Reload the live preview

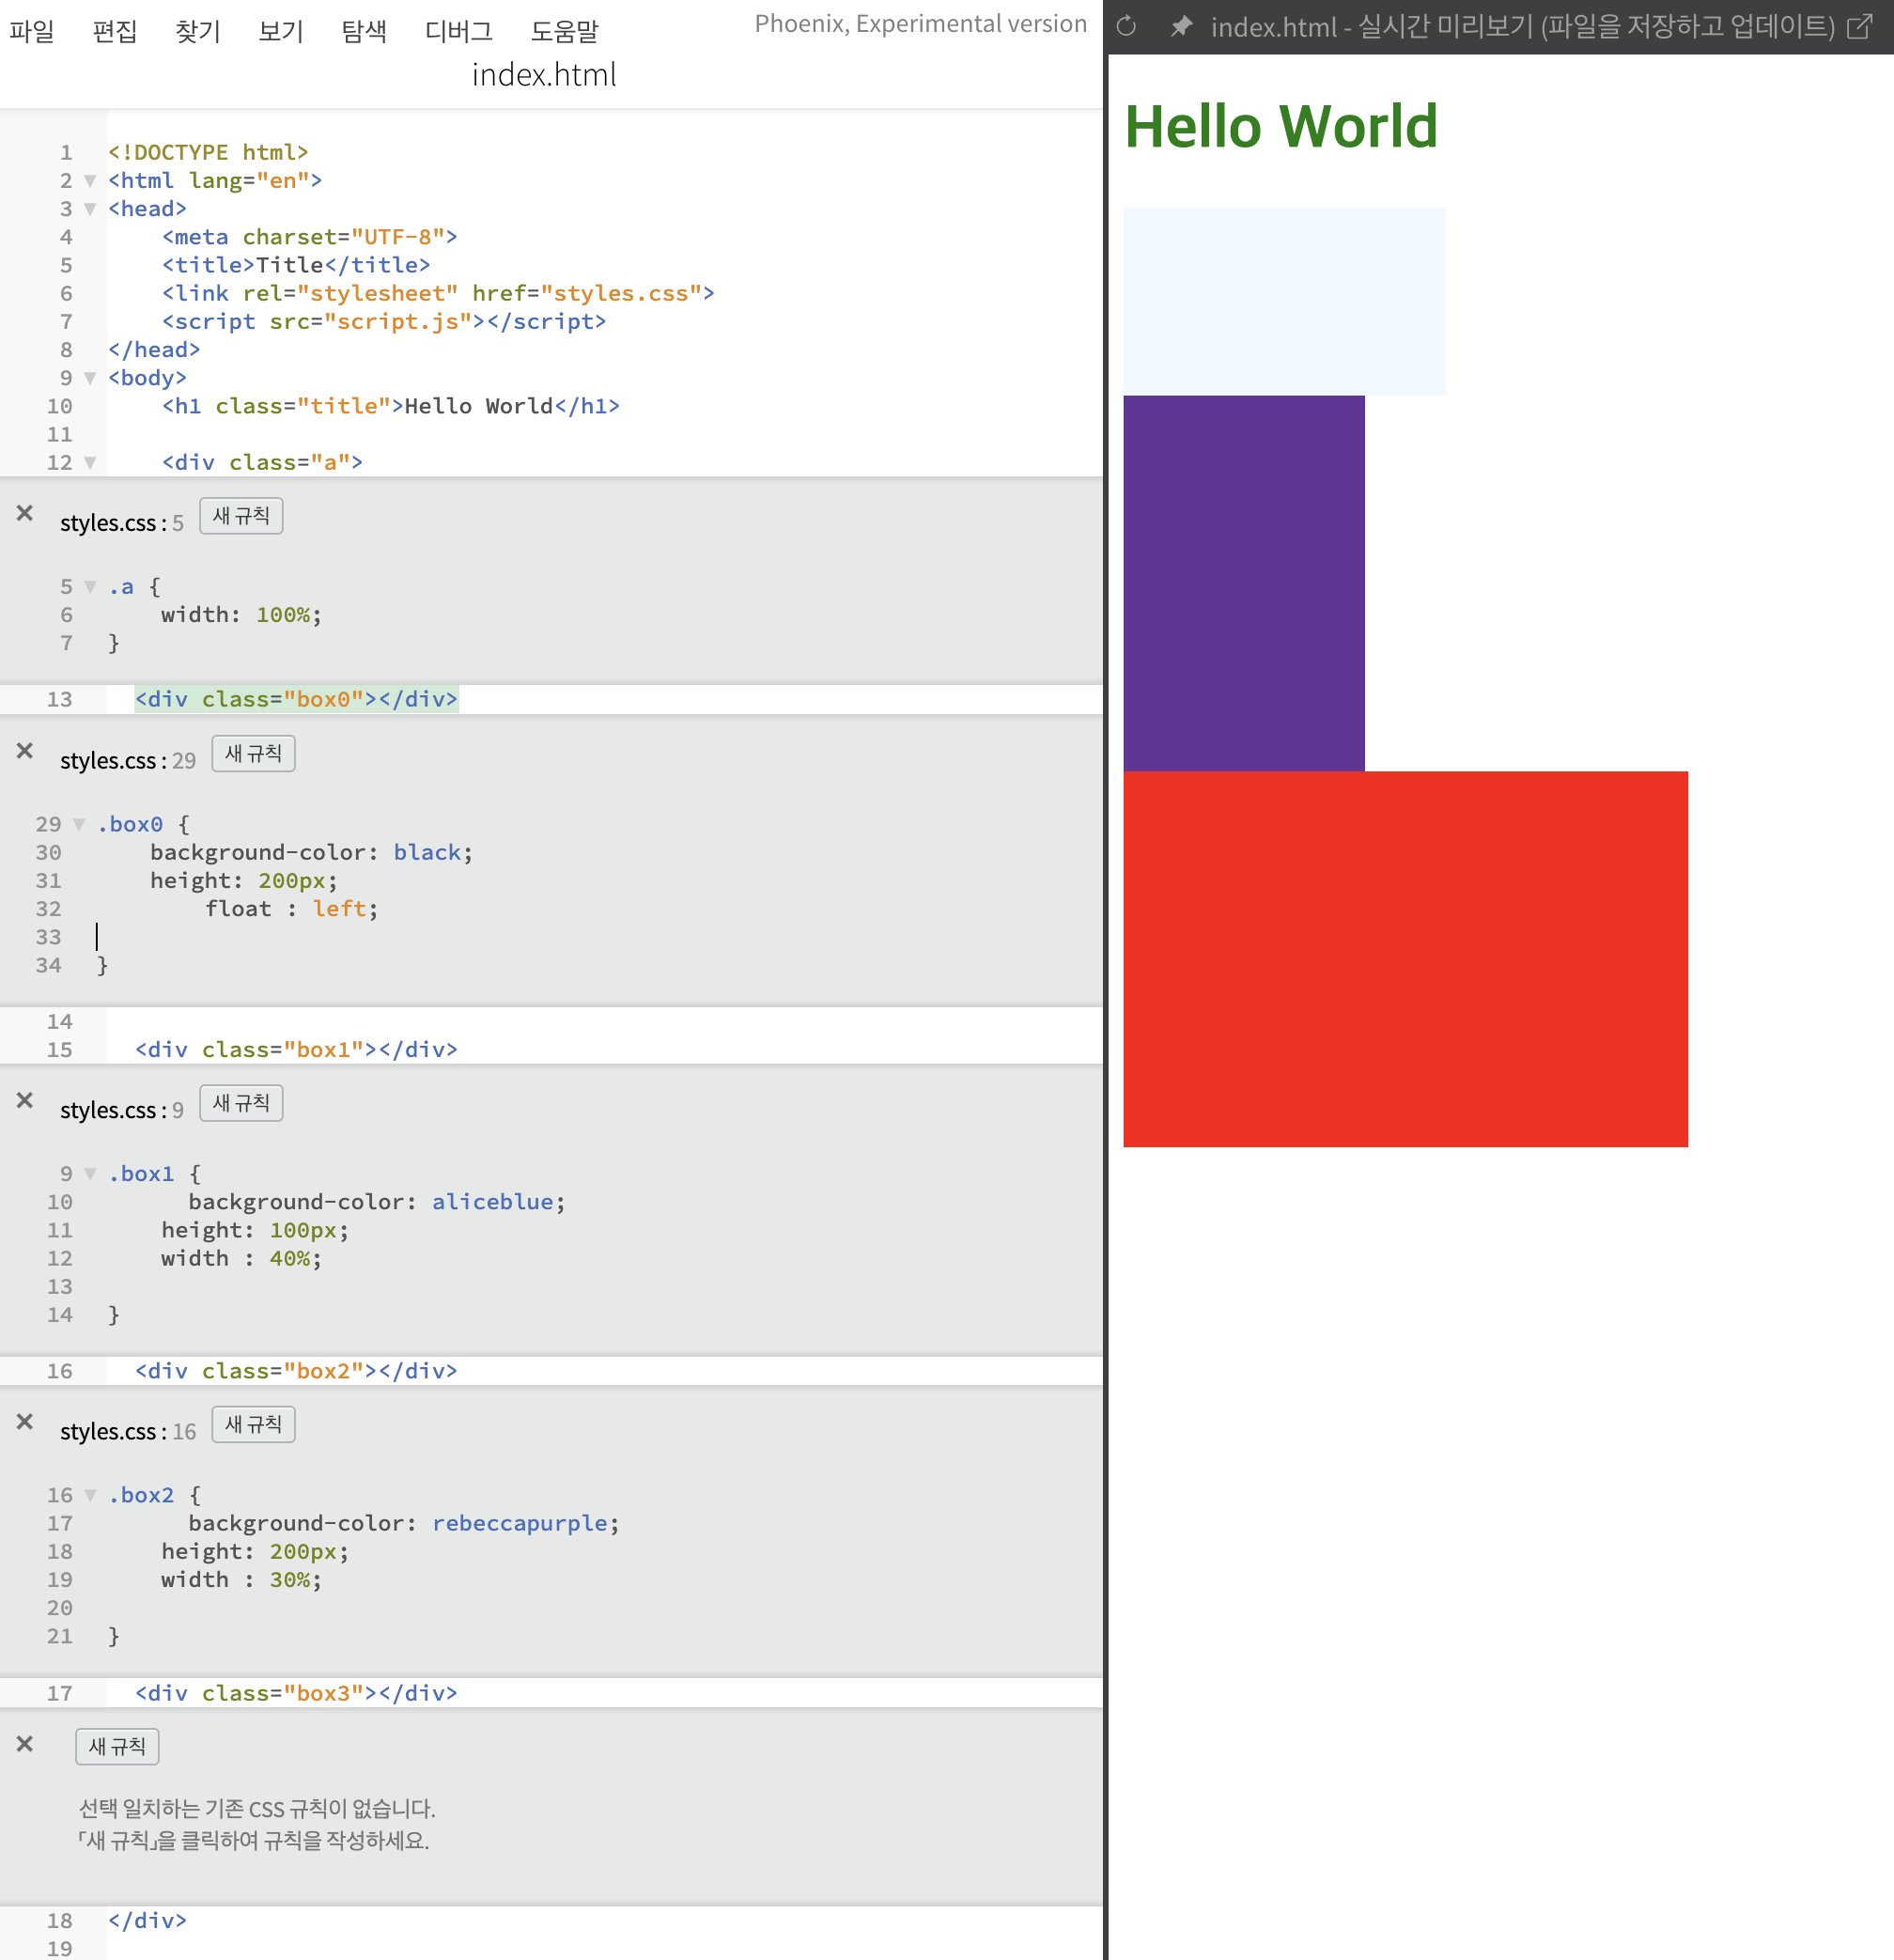(1126, 27)
